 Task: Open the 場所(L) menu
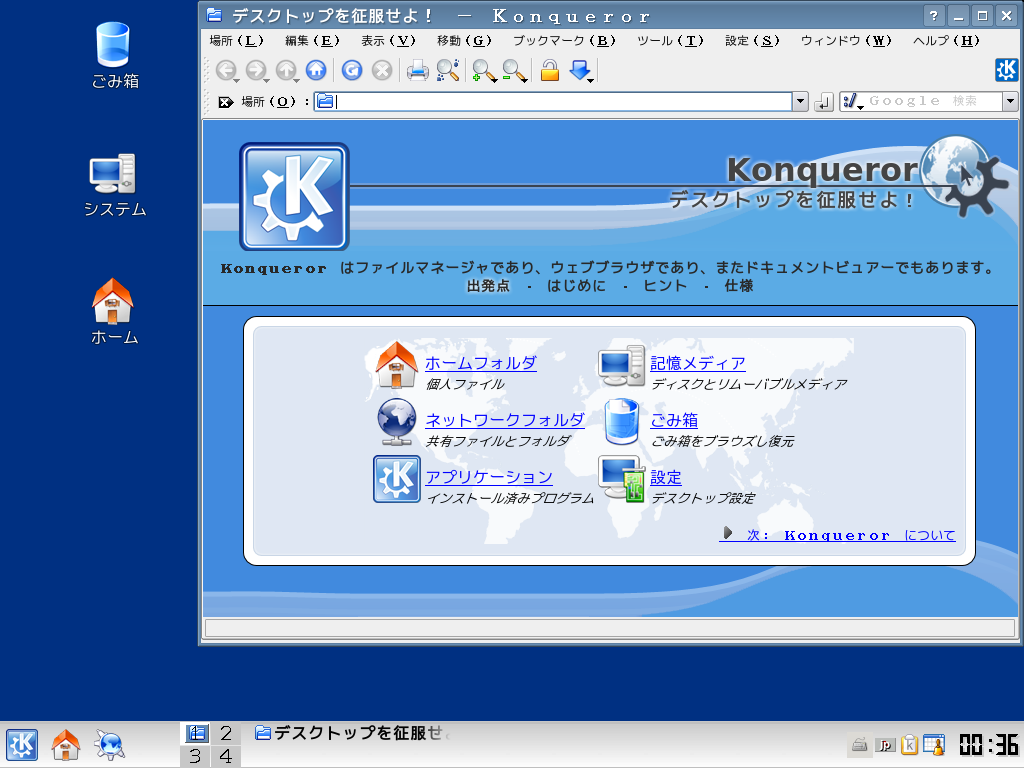coord(236,40)
